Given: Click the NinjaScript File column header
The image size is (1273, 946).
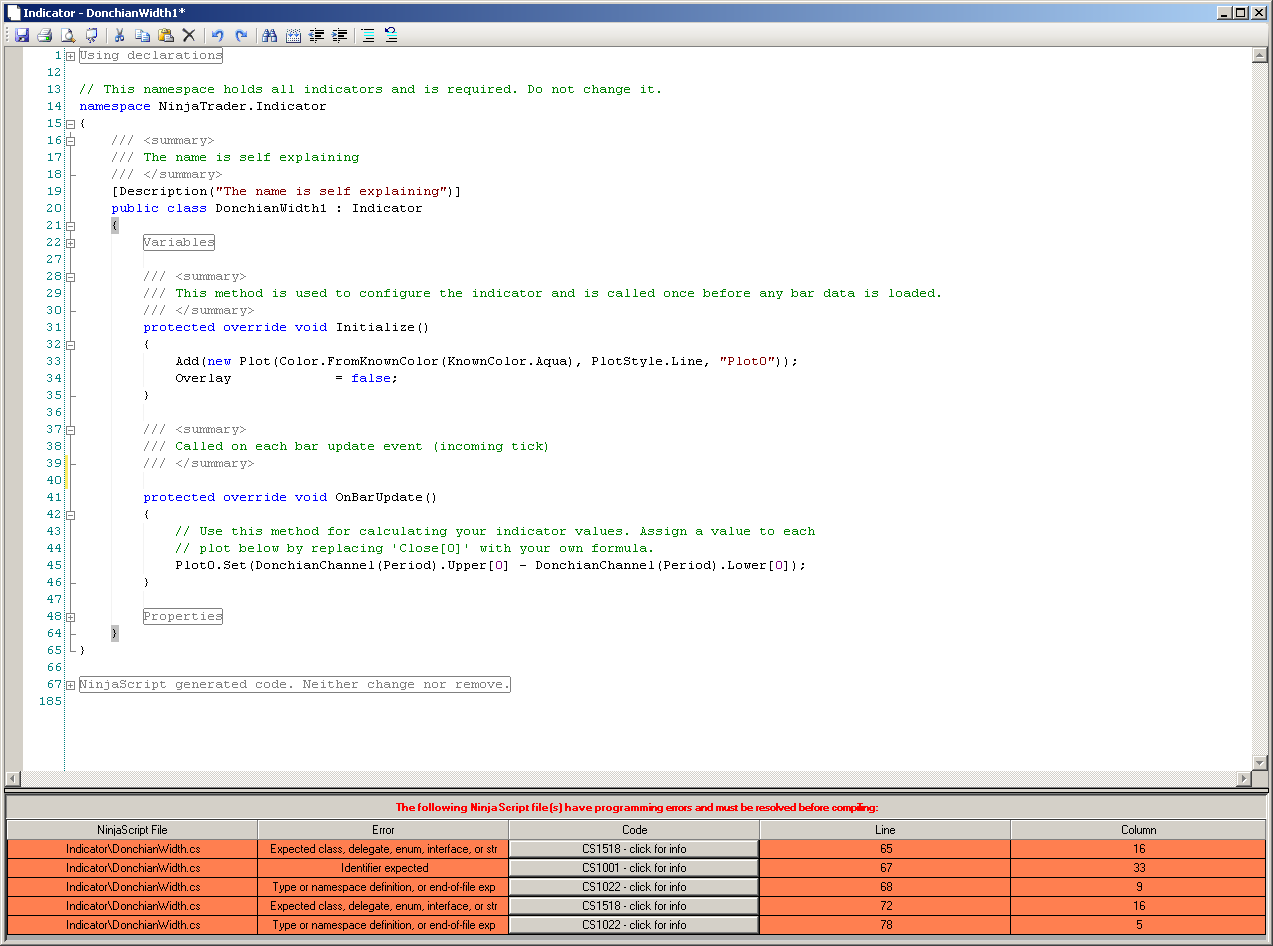Looking at the screenshot, I should tap(132, 830).
